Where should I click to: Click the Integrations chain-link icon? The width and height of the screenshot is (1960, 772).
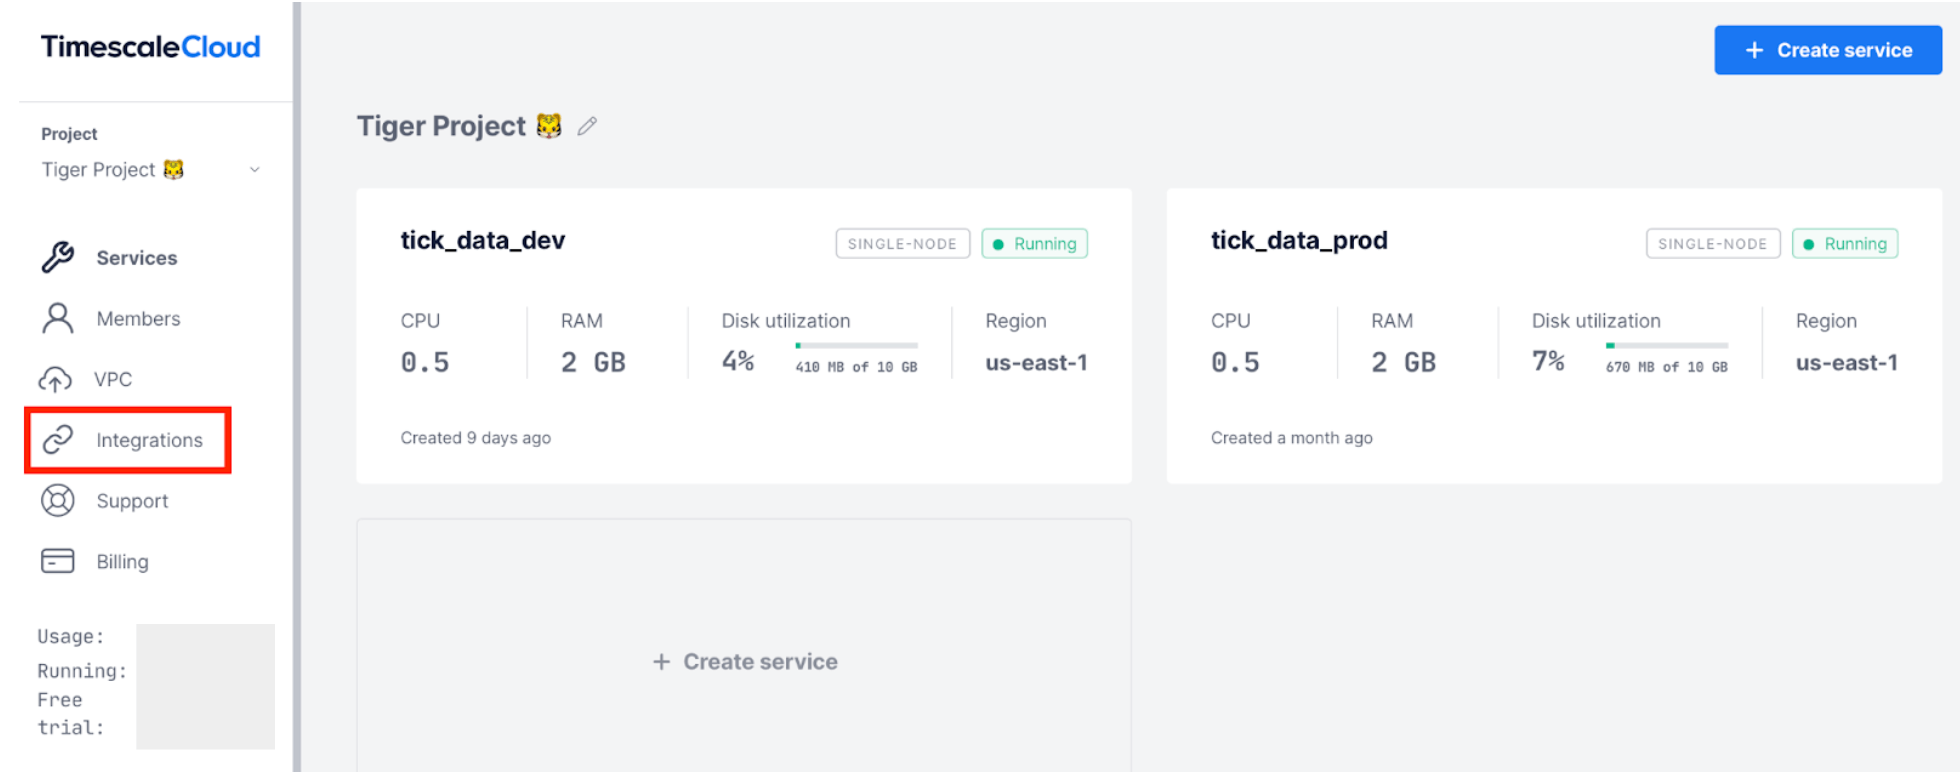tap(58, 440)
